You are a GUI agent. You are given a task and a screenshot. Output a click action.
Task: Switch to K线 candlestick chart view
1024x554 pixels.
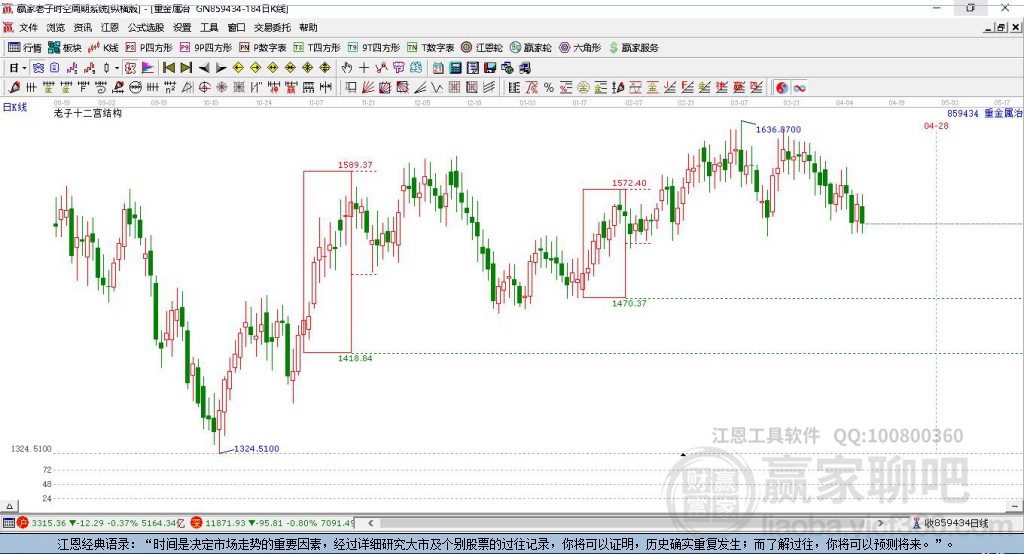[x=103, y=48]
